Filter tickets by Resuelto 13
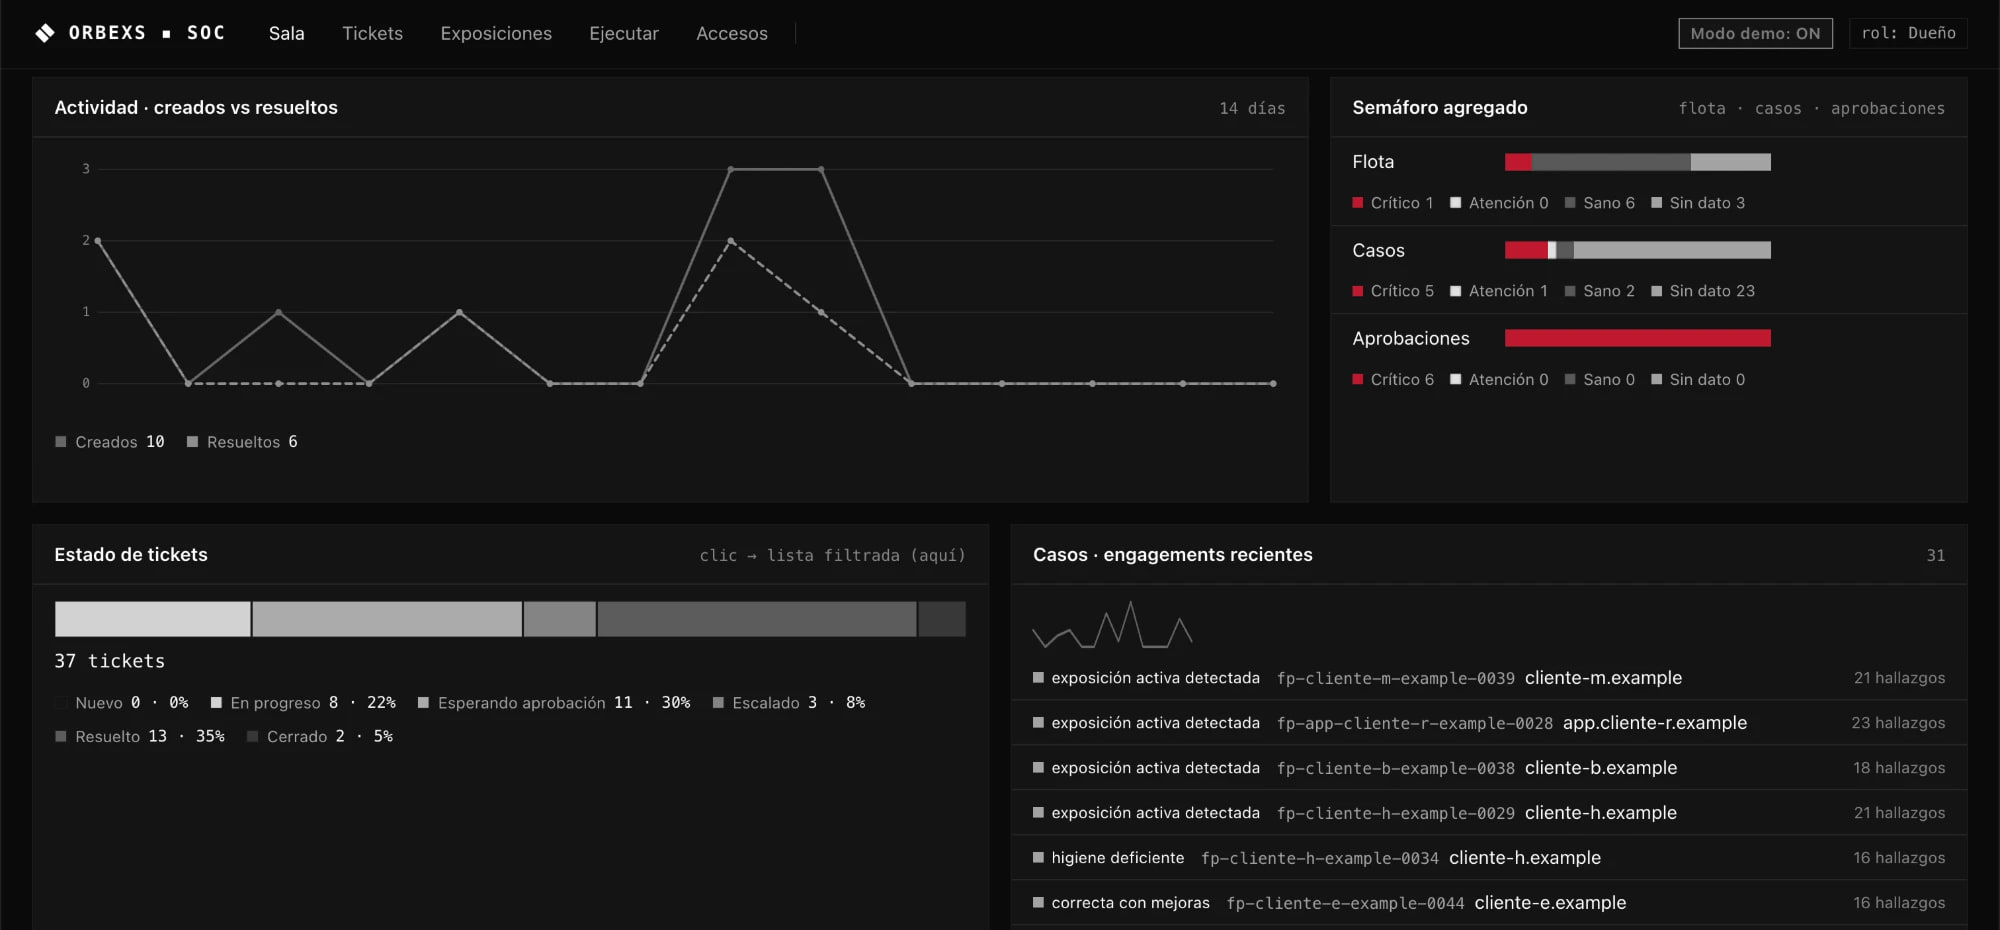Viewport: 2000px width, 930px height. click(140, 737)
